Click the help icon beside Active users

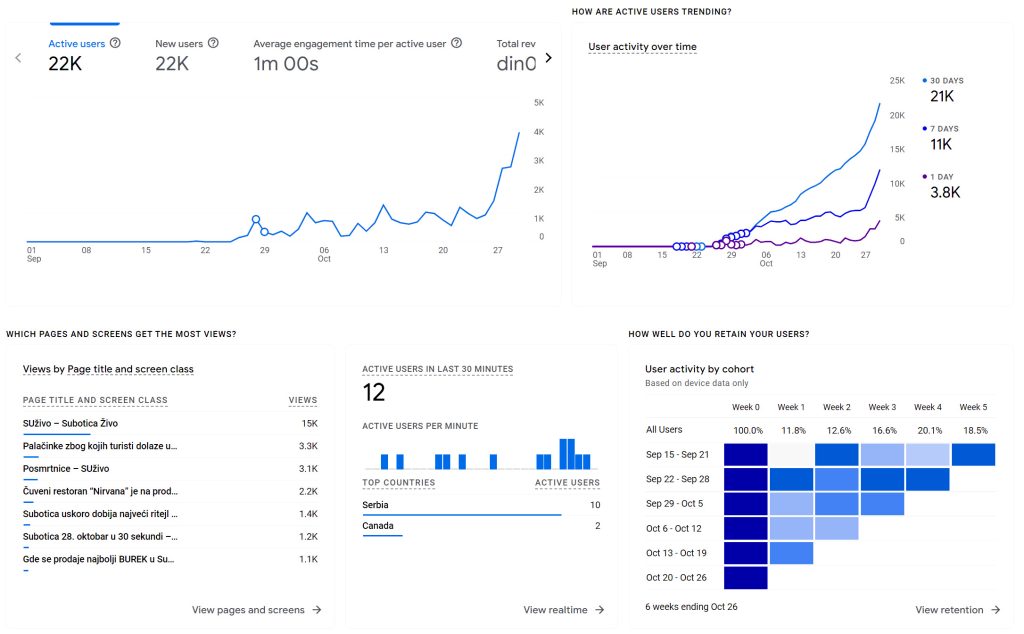[115, 44]
